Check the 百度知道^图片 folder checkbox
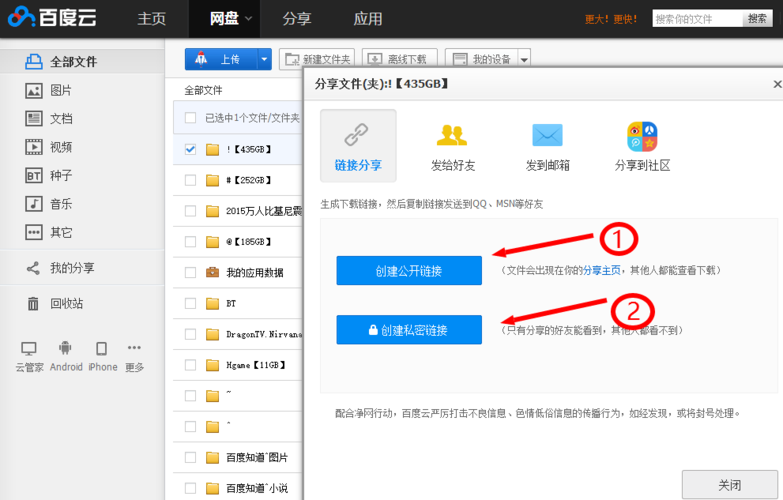Viewport: 783px width, 500px height. (190, 458)
